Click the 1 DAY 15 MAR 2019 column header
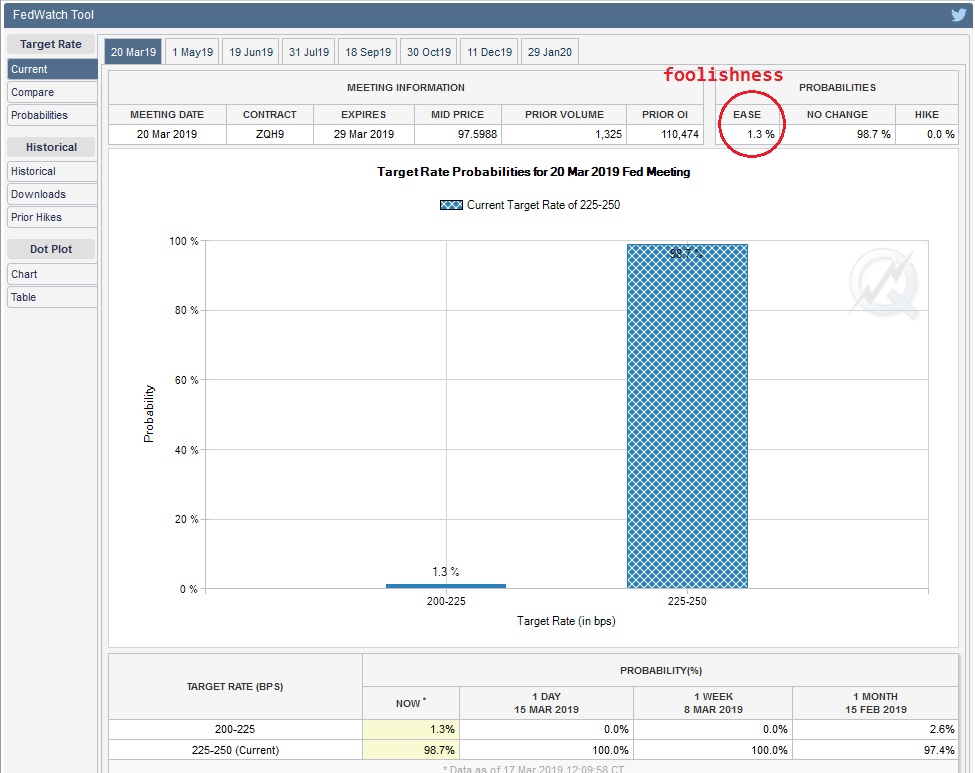This screenshot has height=773, width=975. click(x=547, y=703)
